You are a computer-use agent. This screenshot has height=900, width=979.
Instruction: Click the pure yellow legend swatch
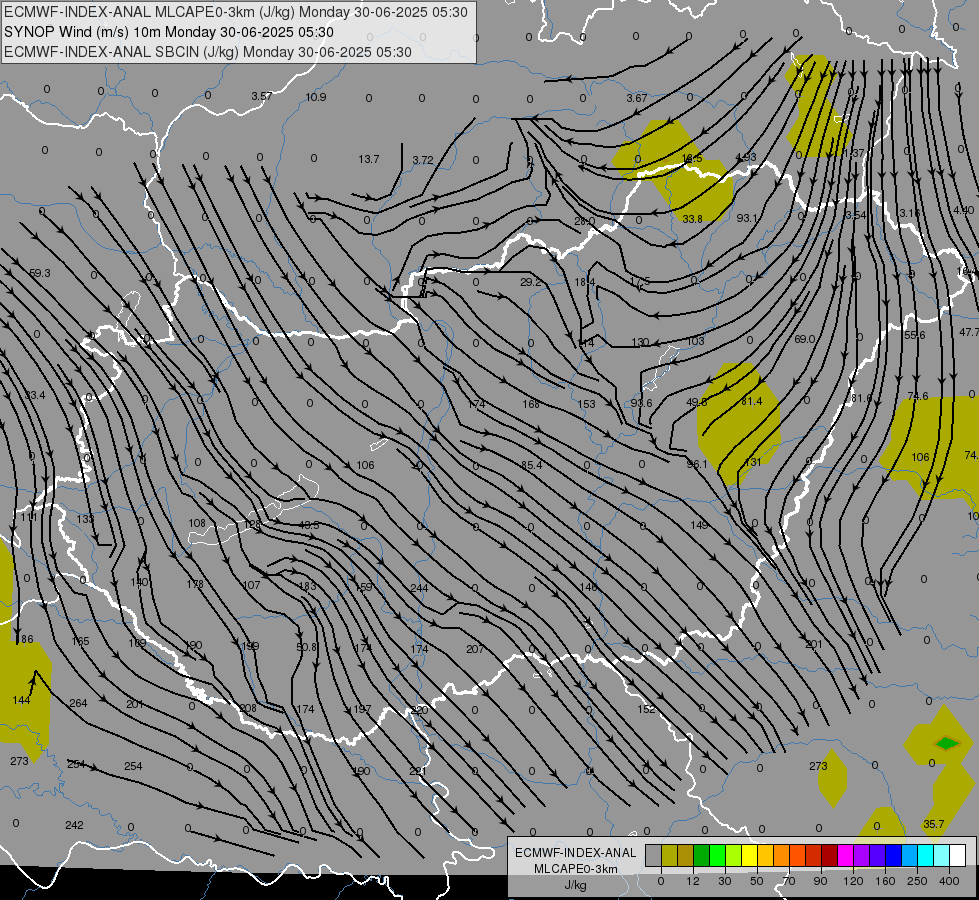pyautogui.click(x=749, y=856)
